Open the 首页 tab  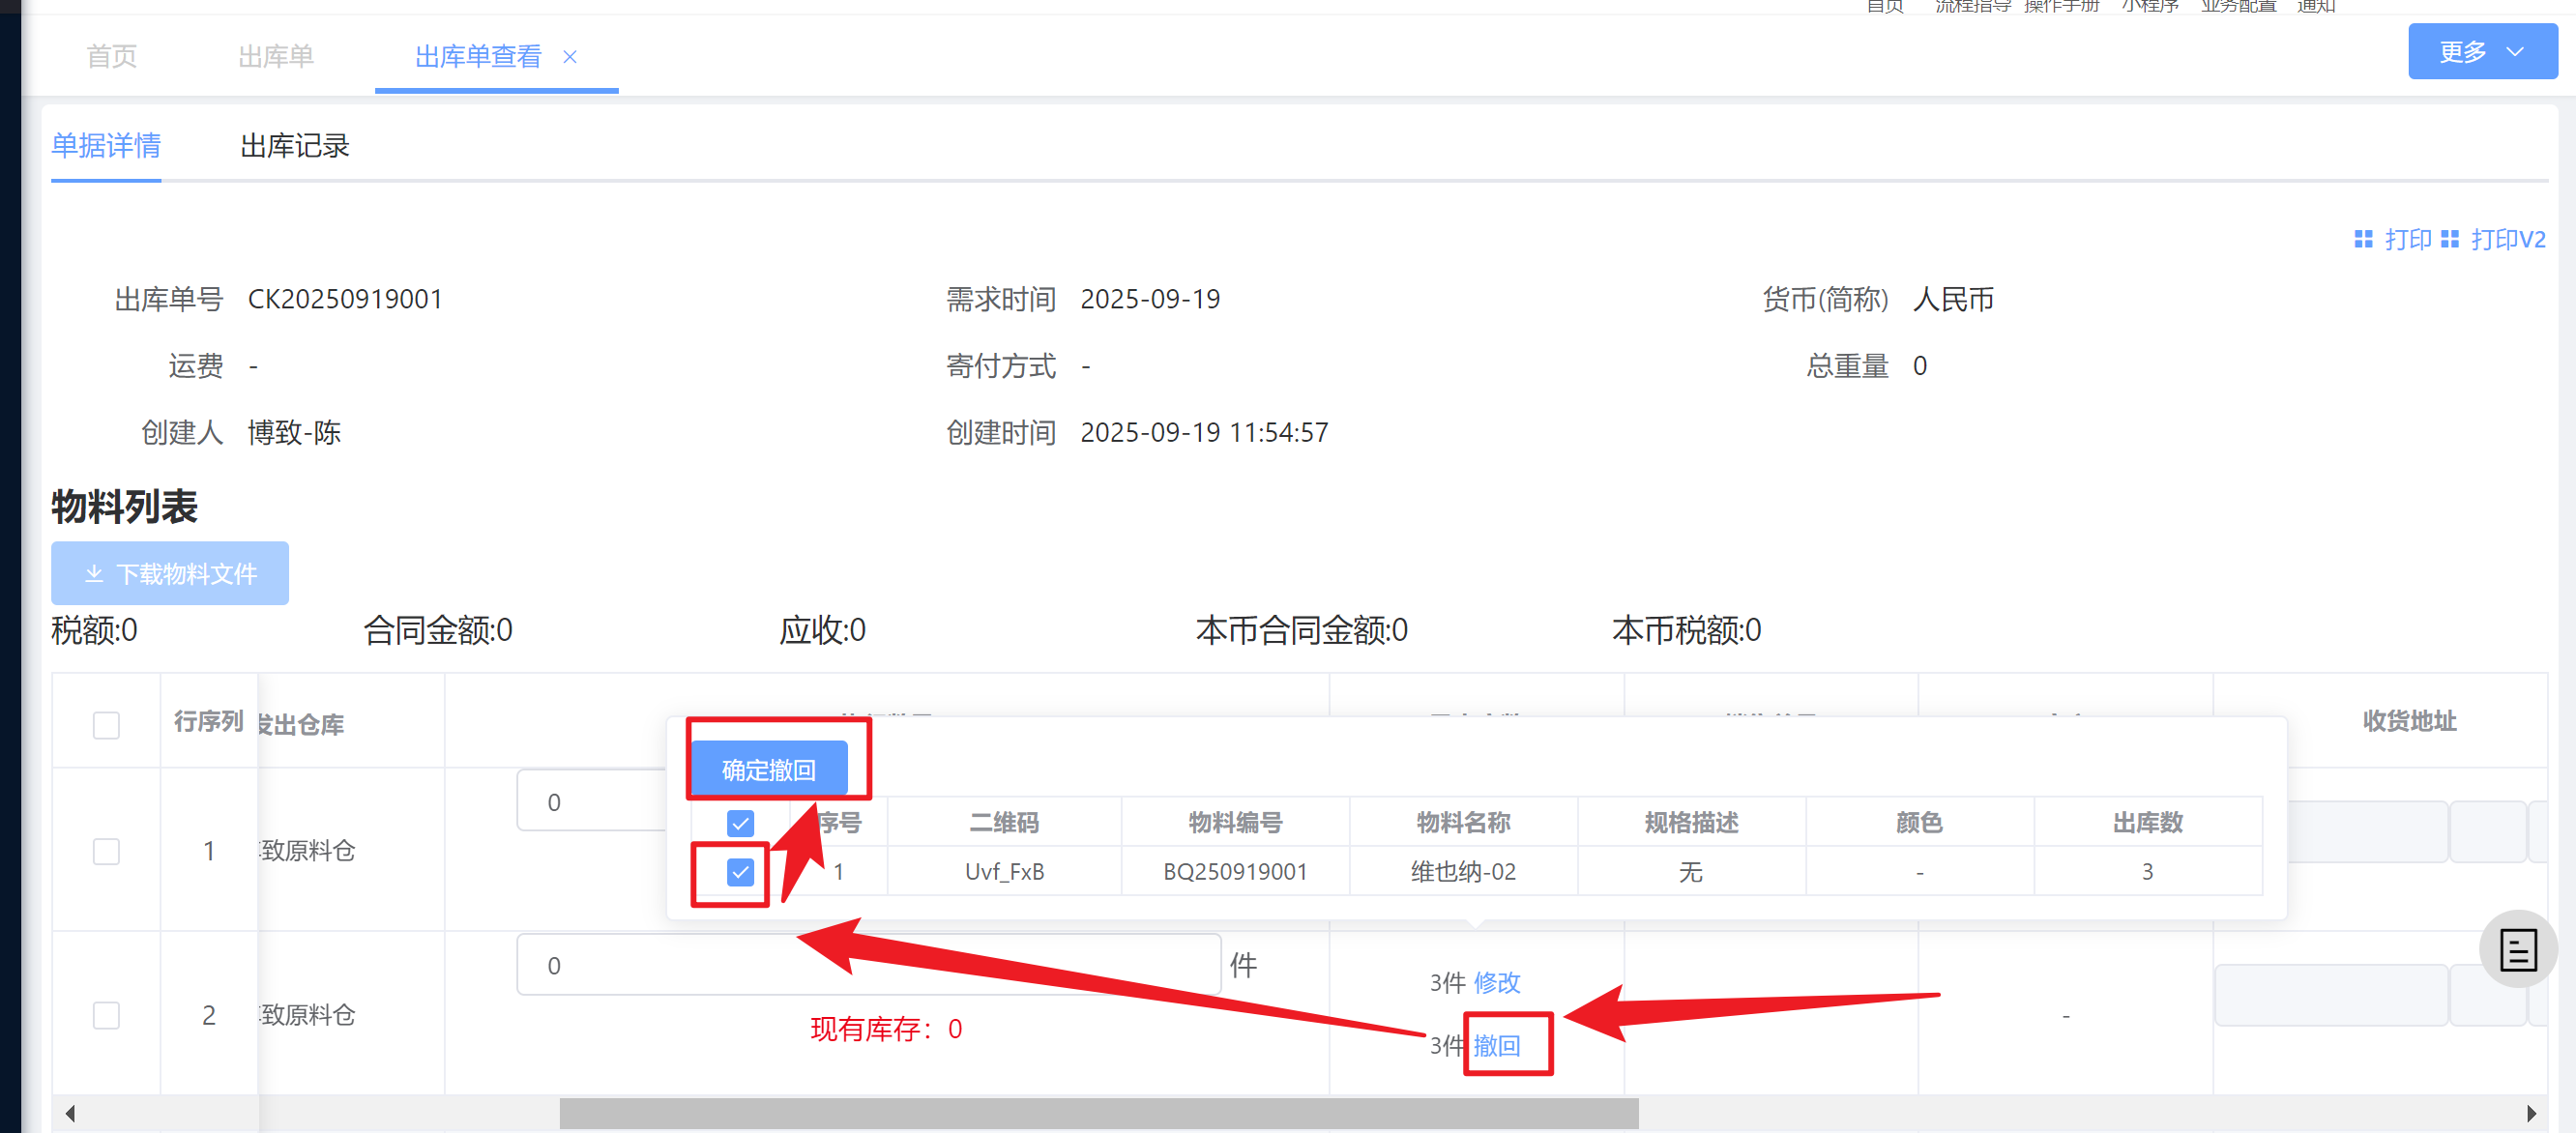(111, 56)
